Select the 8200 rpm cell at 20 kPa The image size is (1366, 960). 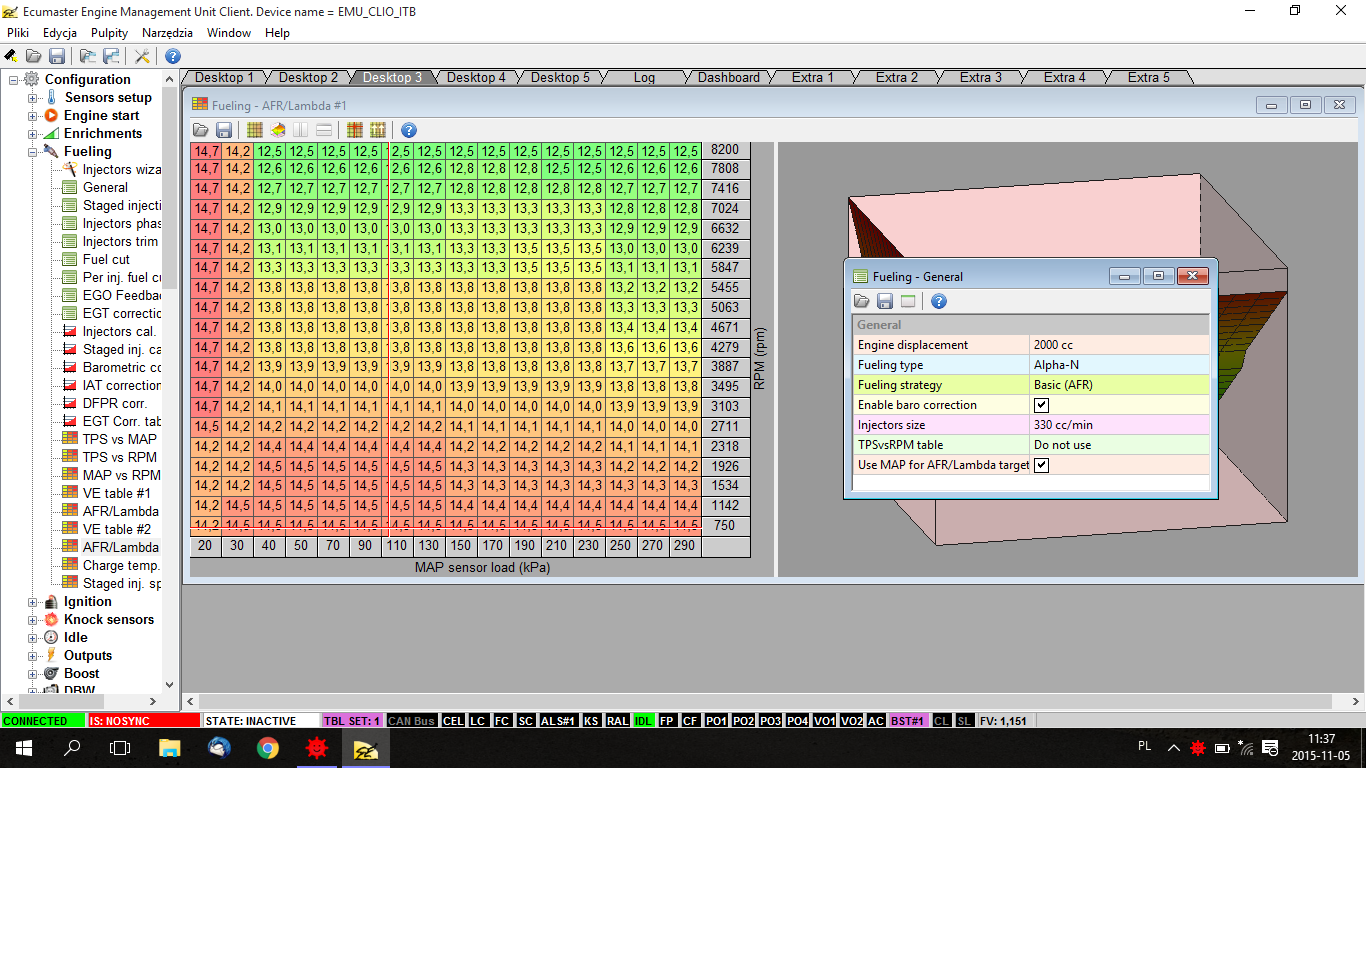coord(206,151)
